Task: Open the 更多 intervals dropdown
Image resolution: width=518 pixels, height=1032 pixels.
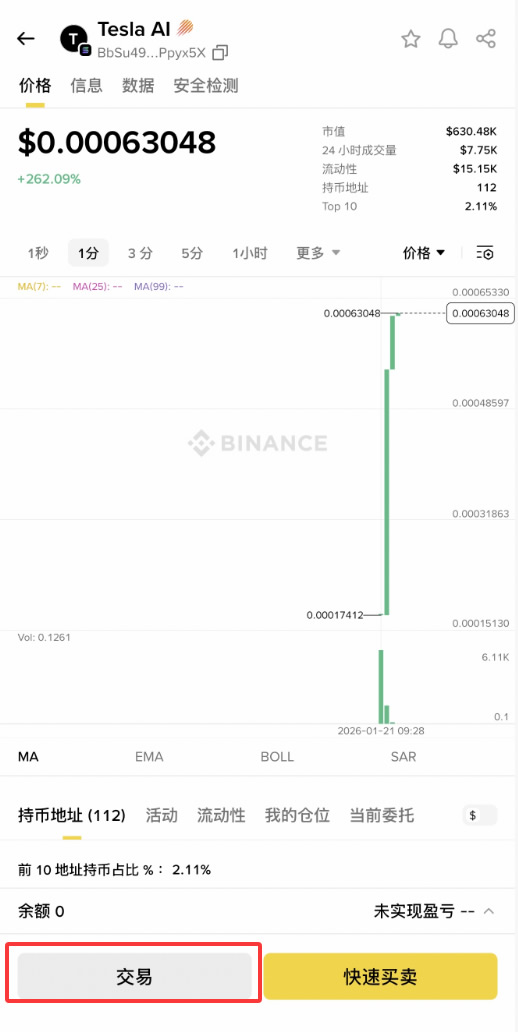Action: click(318, 253)
